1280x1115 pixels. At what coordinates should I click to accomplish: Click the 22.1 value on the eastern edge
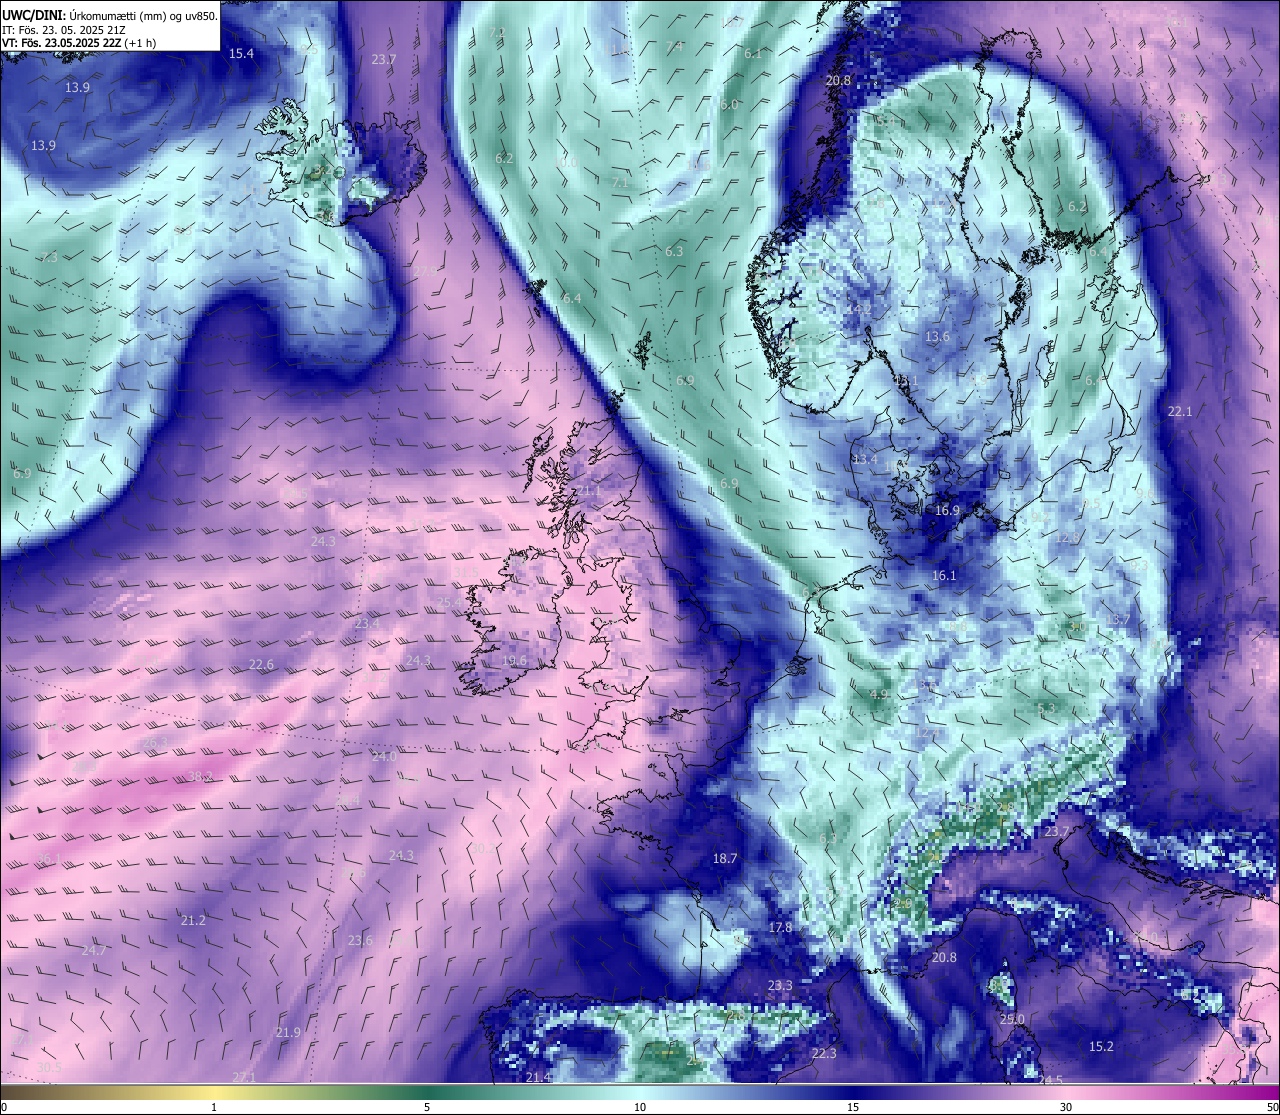click(x=1180, y=412)
